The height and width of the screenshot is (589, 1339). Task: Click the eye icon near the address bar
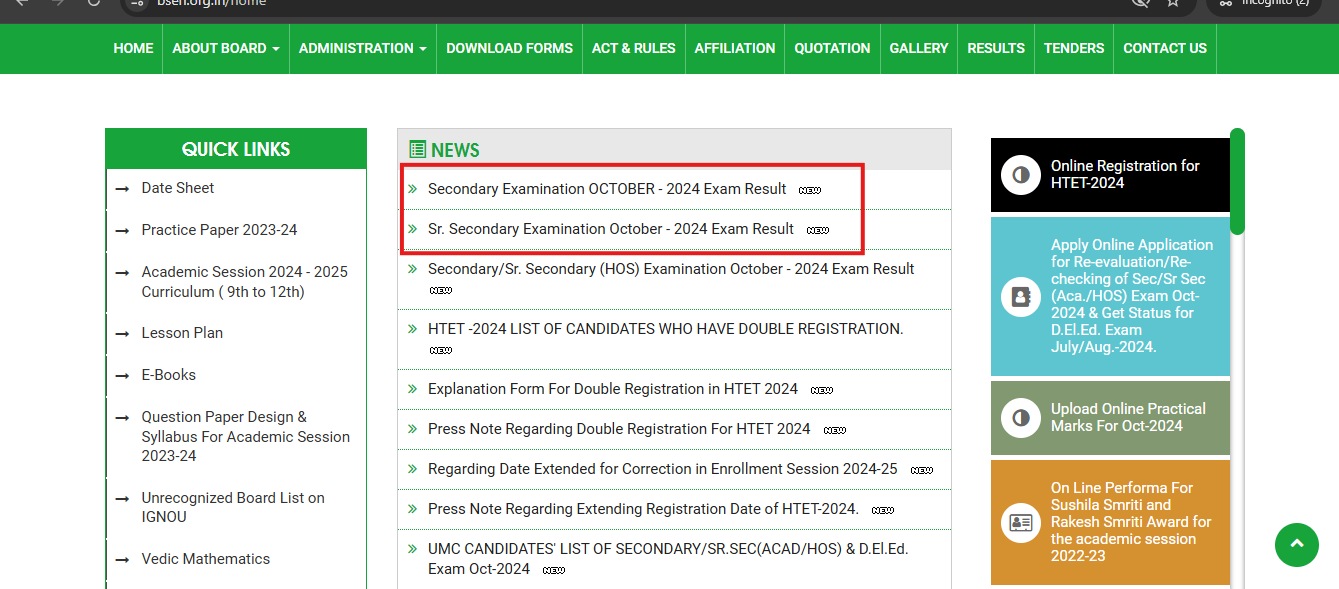point(1141,3)
